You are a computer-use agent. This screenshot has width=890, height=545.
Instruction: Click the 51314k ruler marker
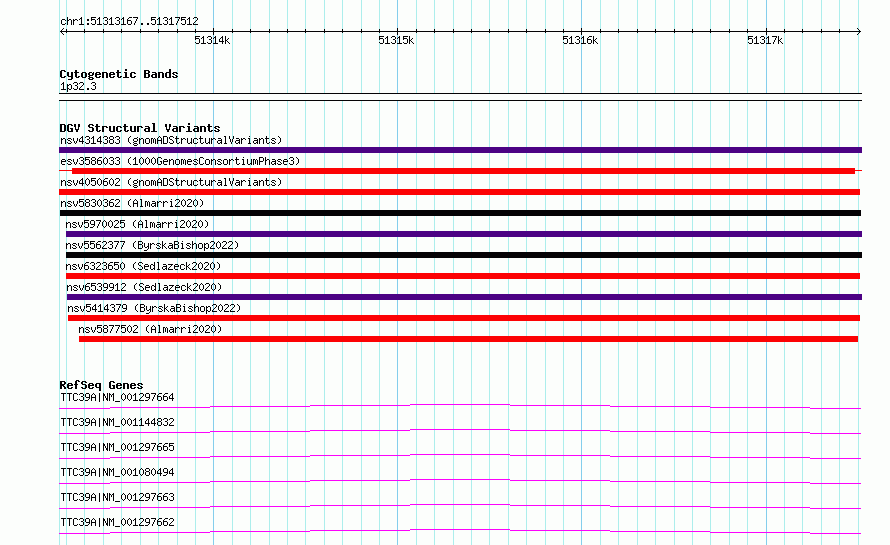tap(212, 40)
